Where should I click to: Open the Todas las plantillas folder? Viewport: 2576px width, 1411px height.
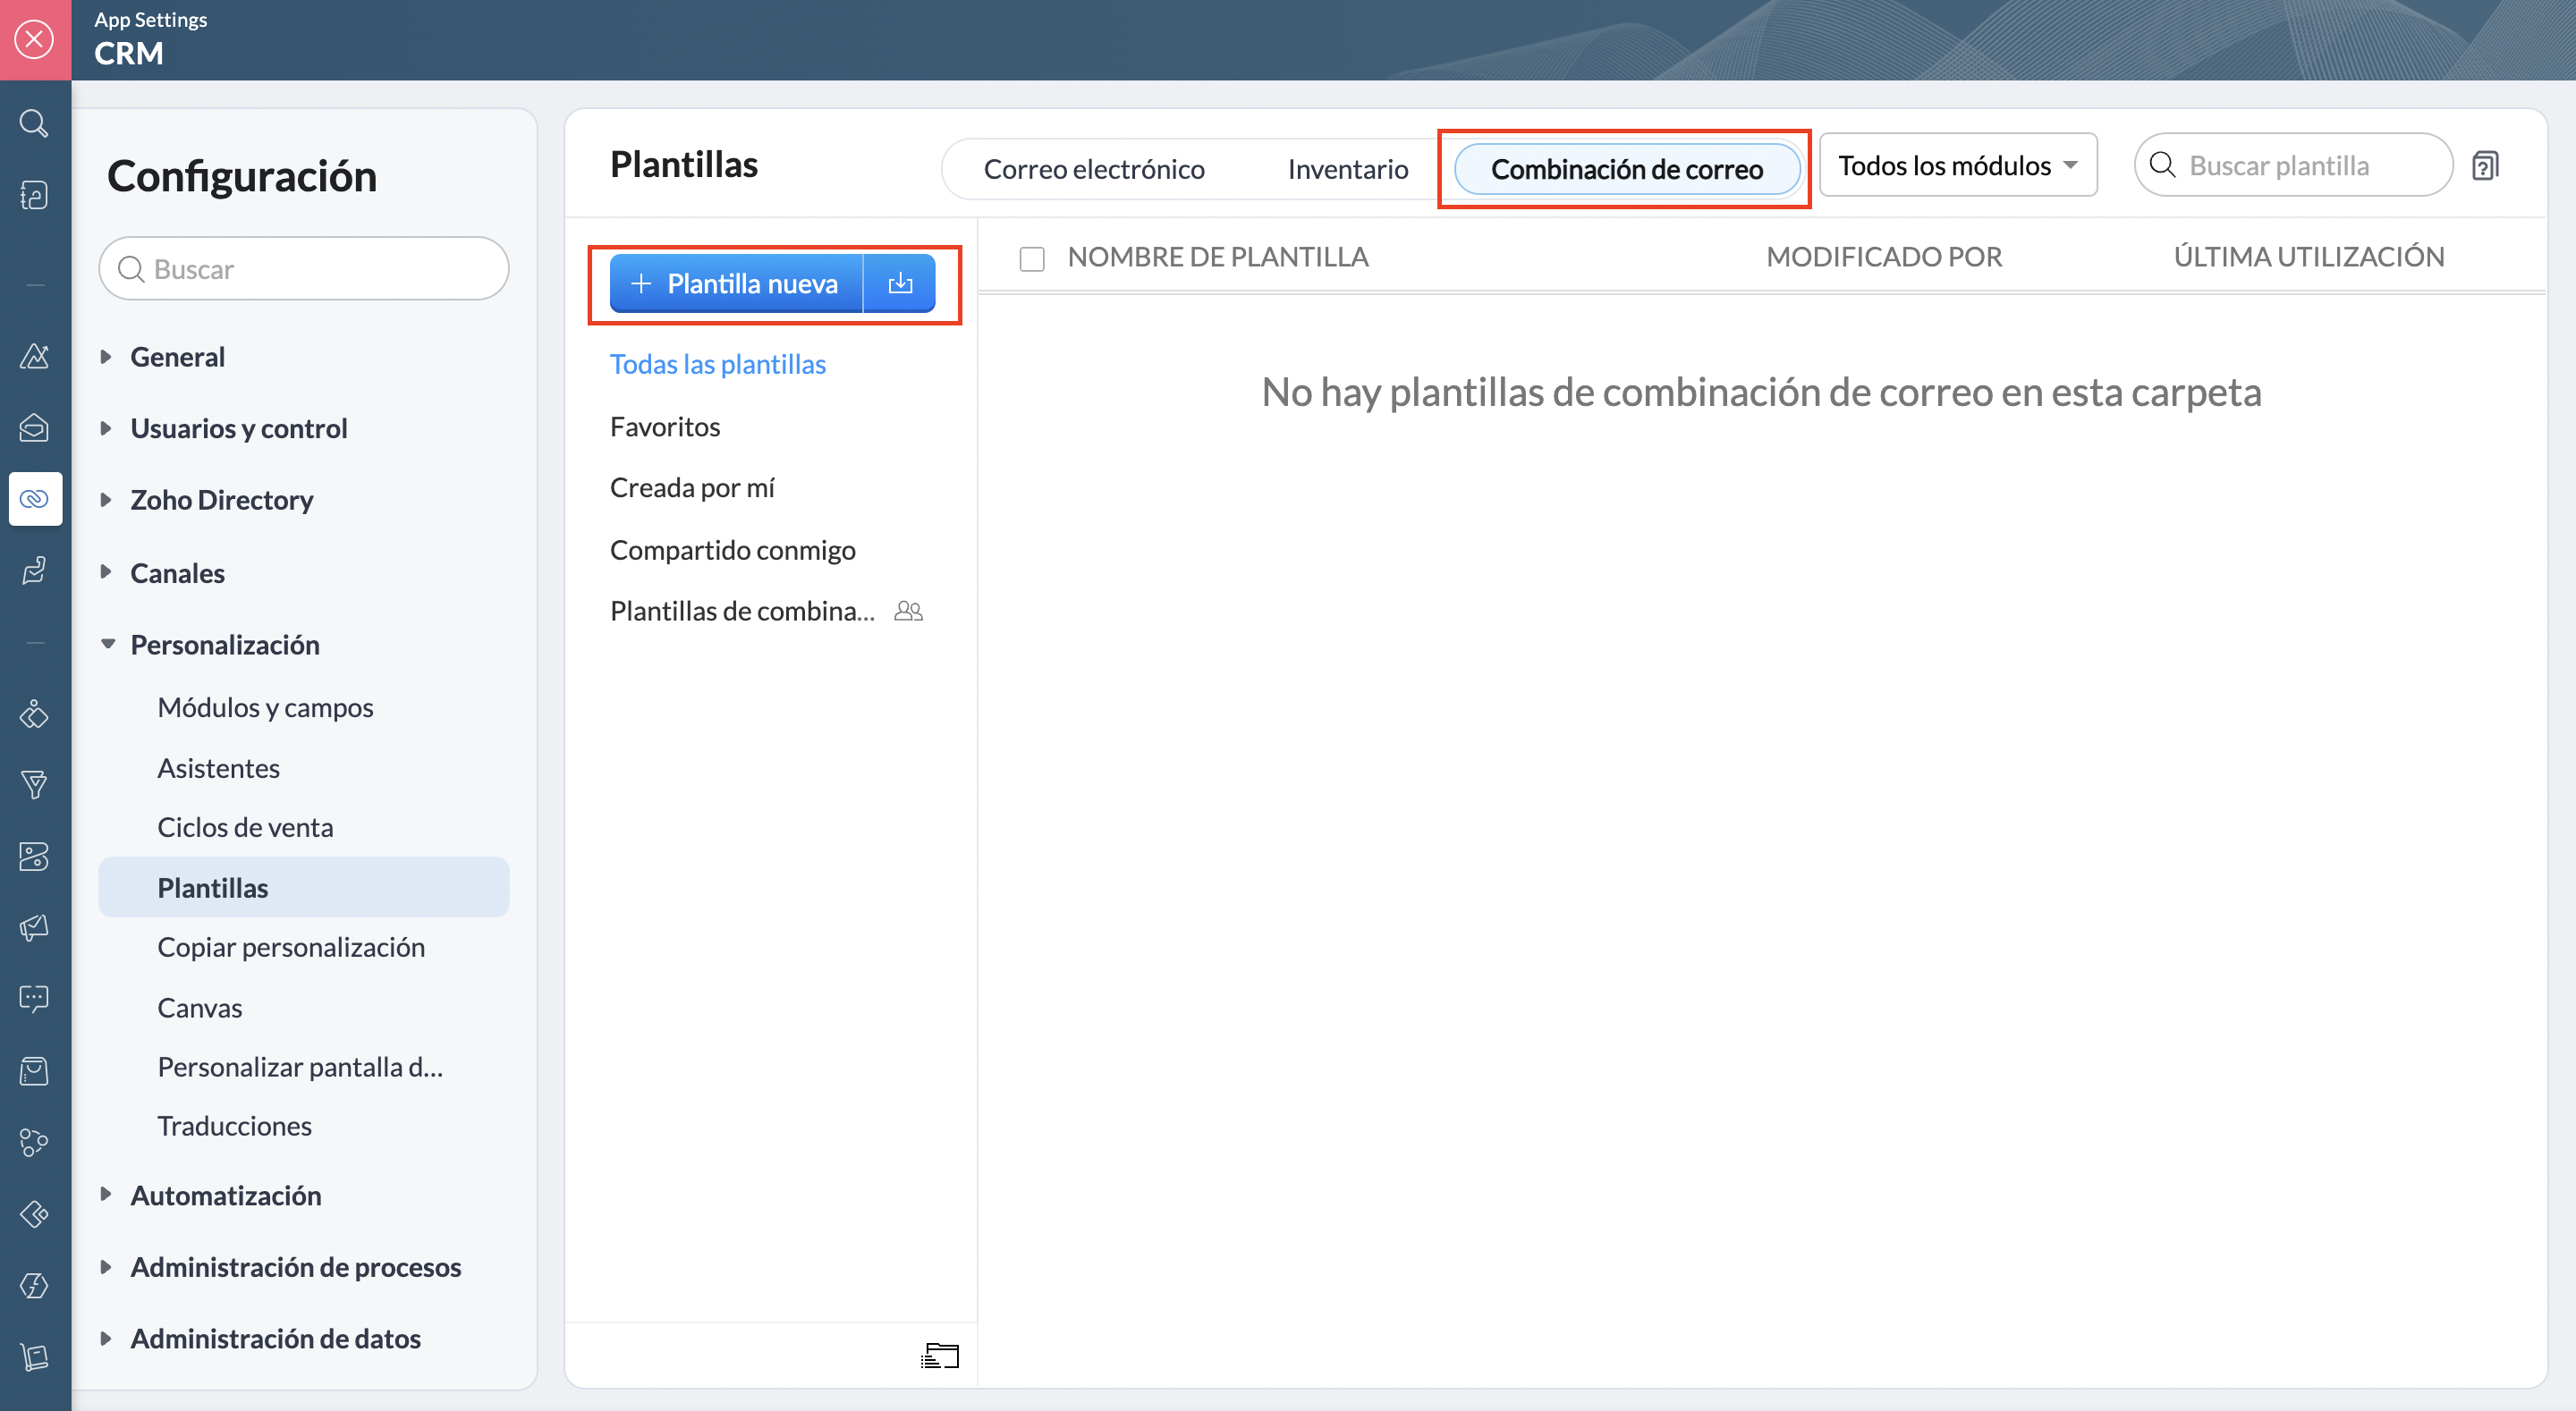[x=717, y=364]
